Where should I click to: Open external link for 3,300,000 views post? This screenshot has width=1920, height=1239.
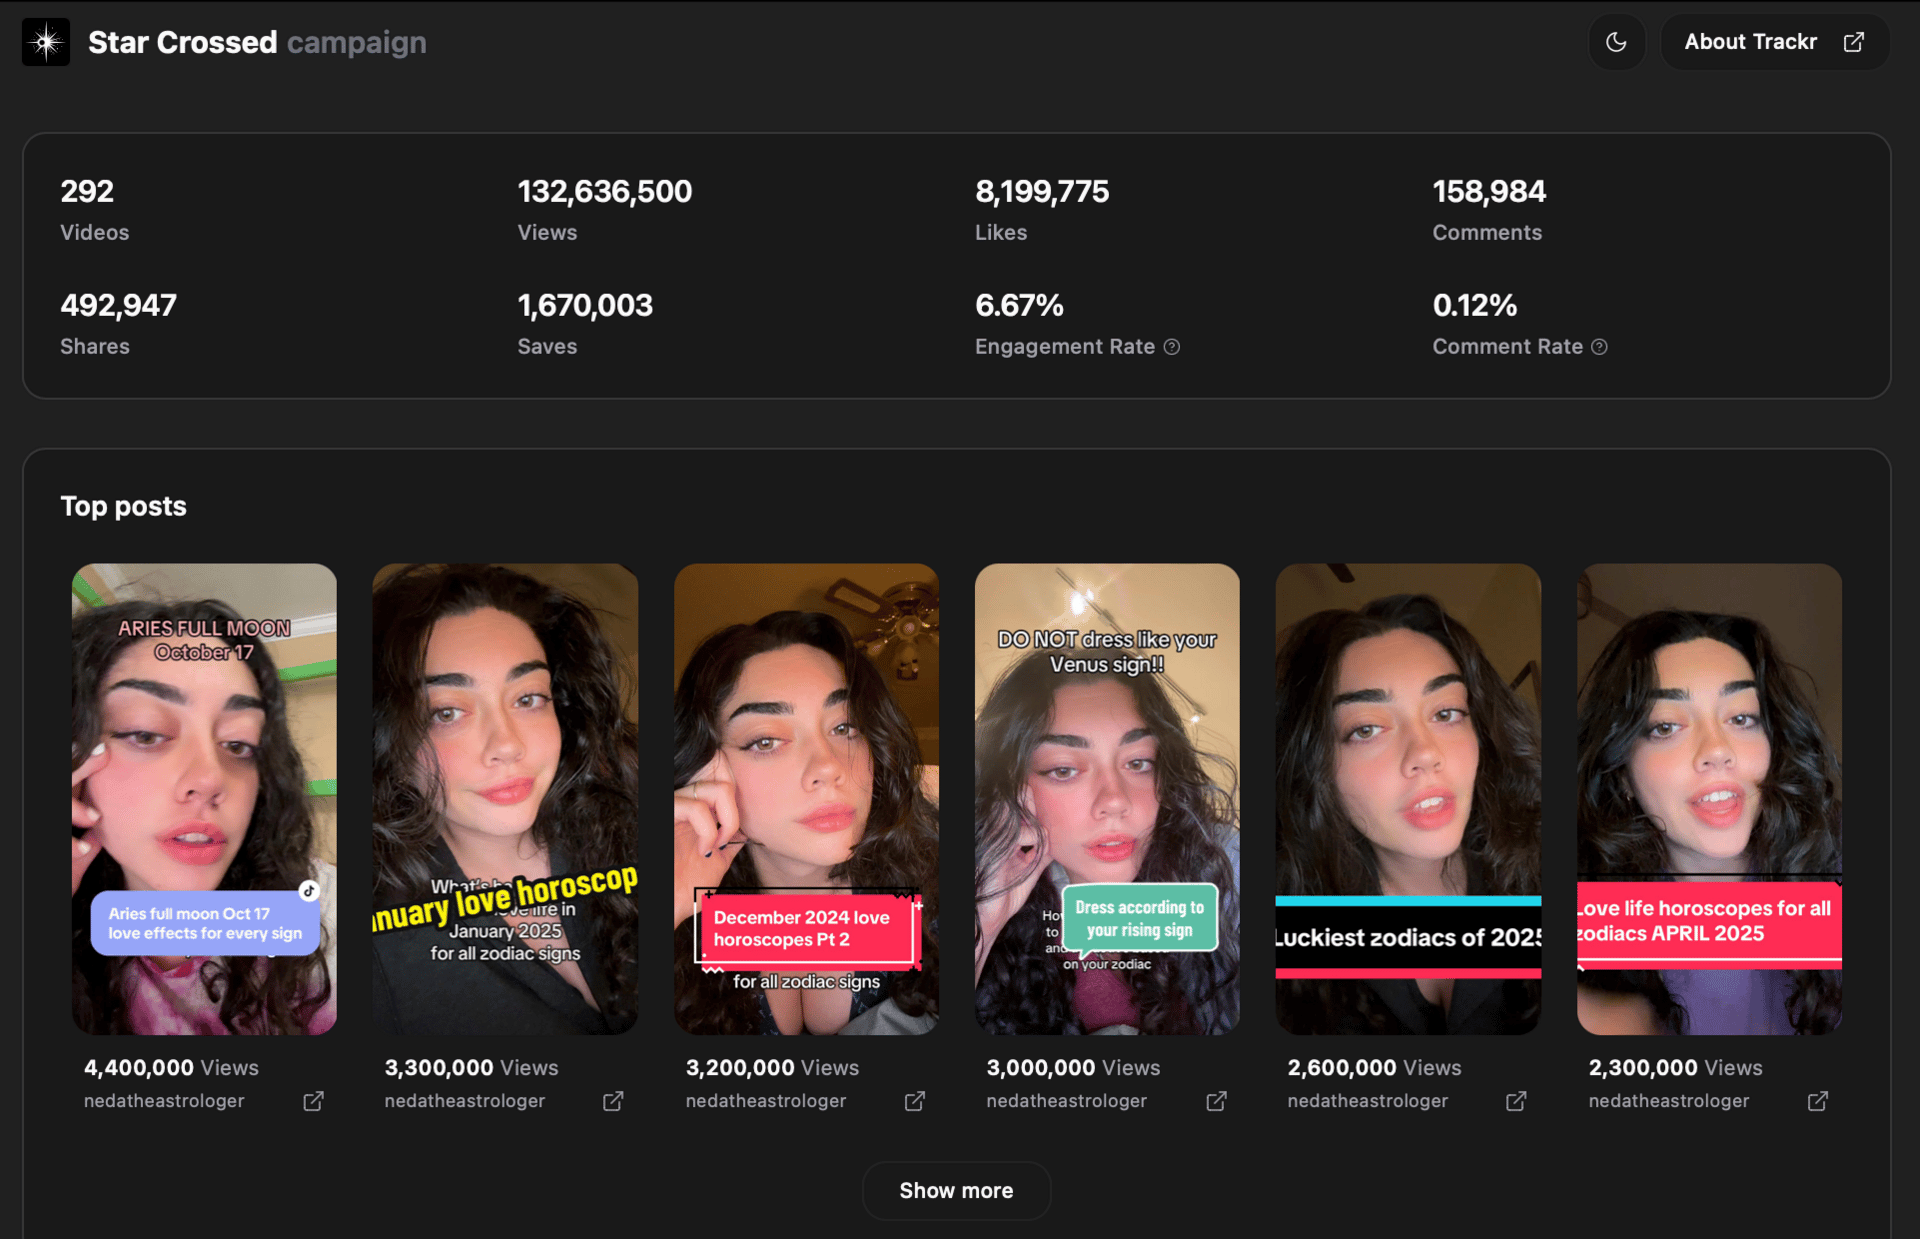[613, 1101]
